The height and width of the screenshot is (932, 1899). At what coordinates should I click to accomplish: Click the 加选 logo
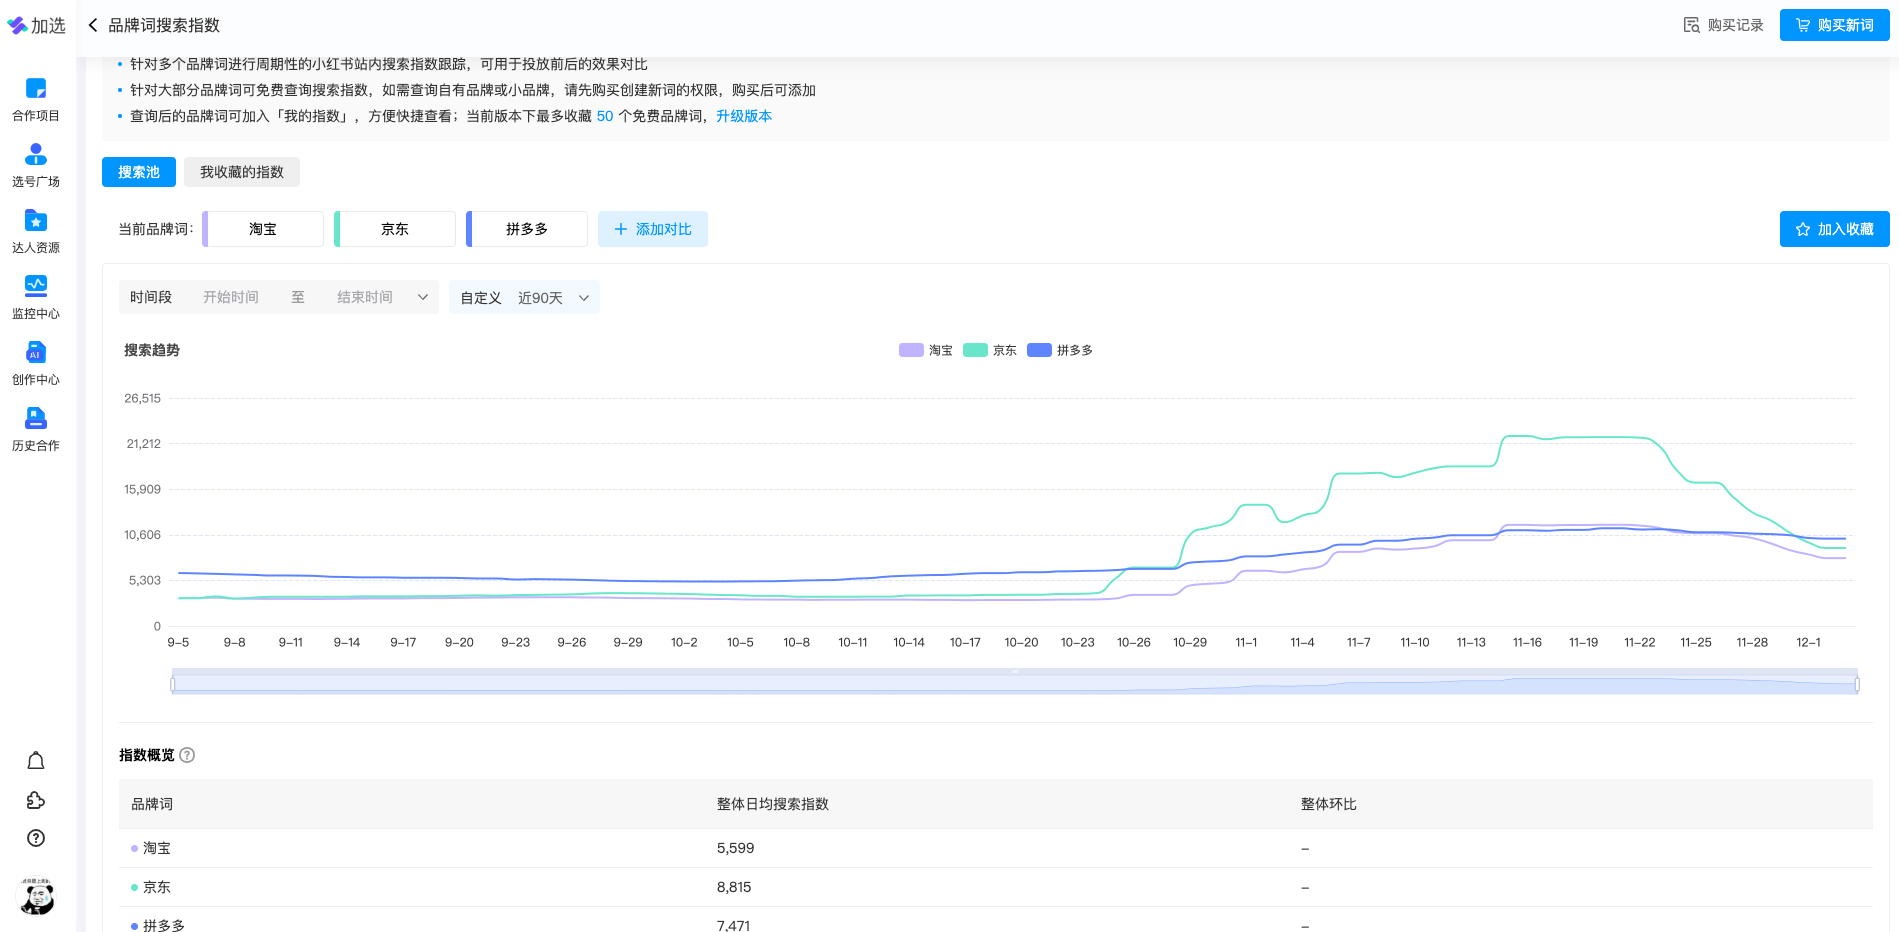pos(36,25)
